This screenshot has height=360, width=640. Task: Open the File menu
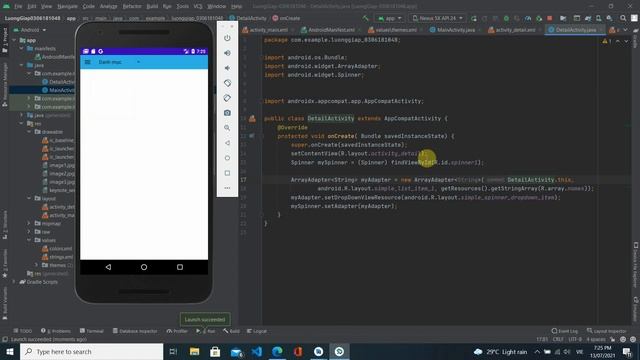[18, 7]
